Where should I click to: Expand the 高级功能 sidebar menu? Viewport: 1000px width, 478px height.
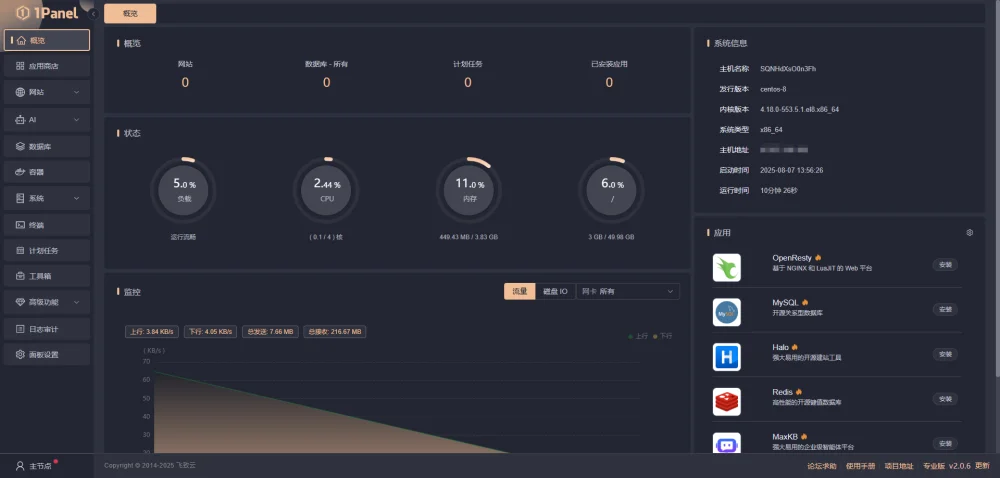click(46, 301)
